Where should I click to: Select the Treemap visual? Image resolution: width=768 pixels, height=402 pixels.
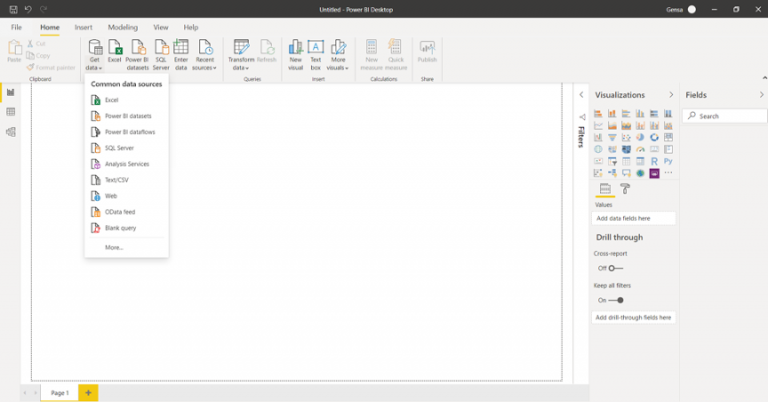668,138
